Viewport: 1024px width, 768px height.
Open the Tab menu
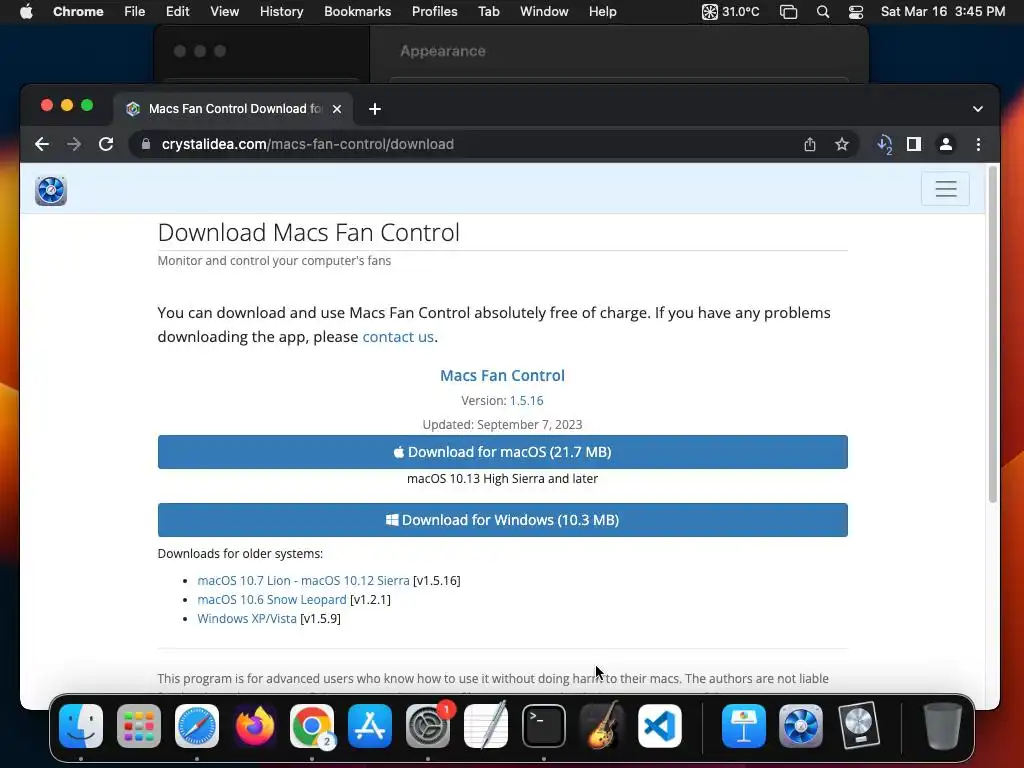[488, 11]
